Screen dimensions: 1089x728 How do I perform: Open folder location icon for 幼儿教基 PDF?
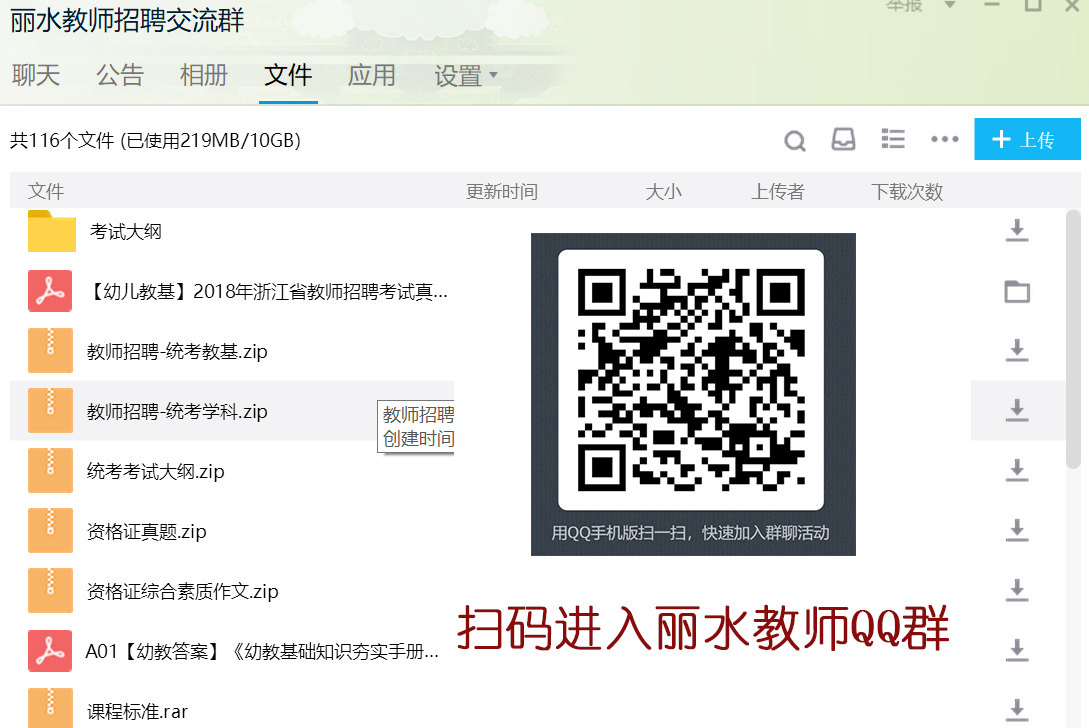click(1017, 292)
